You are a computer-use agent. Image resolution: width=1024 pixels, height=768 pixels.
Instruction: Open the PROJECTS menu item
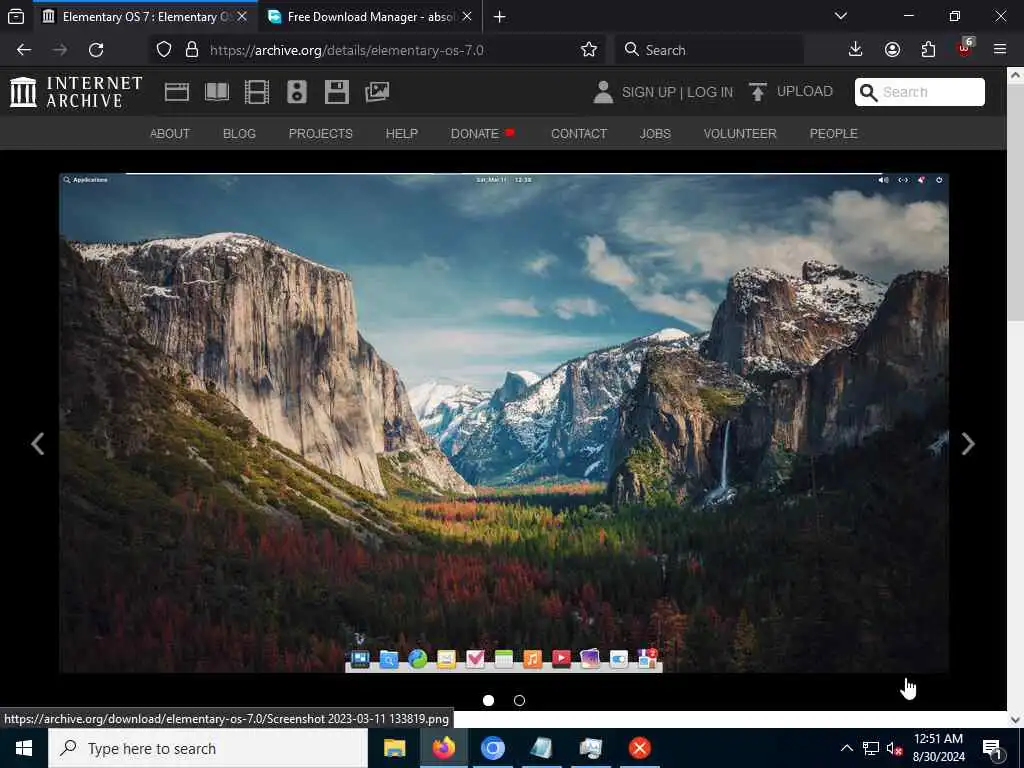pyautogui.click(x=321, y=133)
